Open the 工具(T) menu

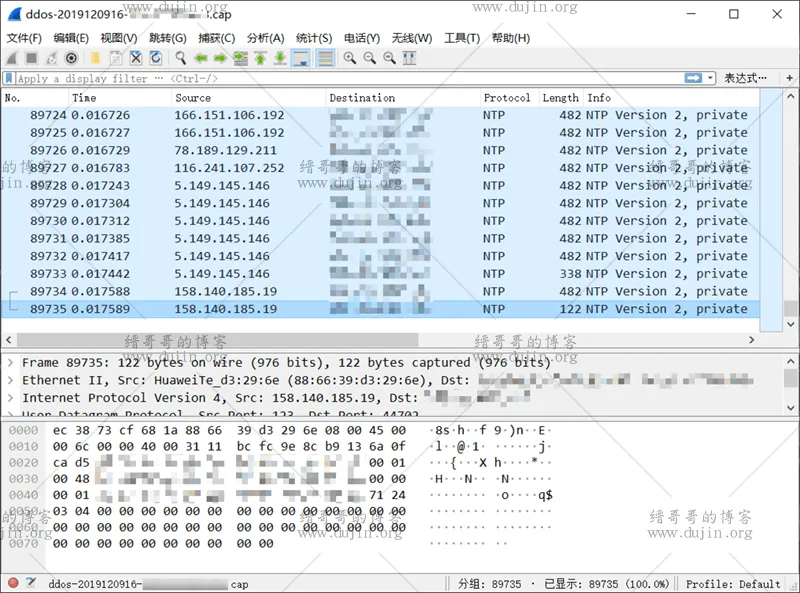coord(462,38)
